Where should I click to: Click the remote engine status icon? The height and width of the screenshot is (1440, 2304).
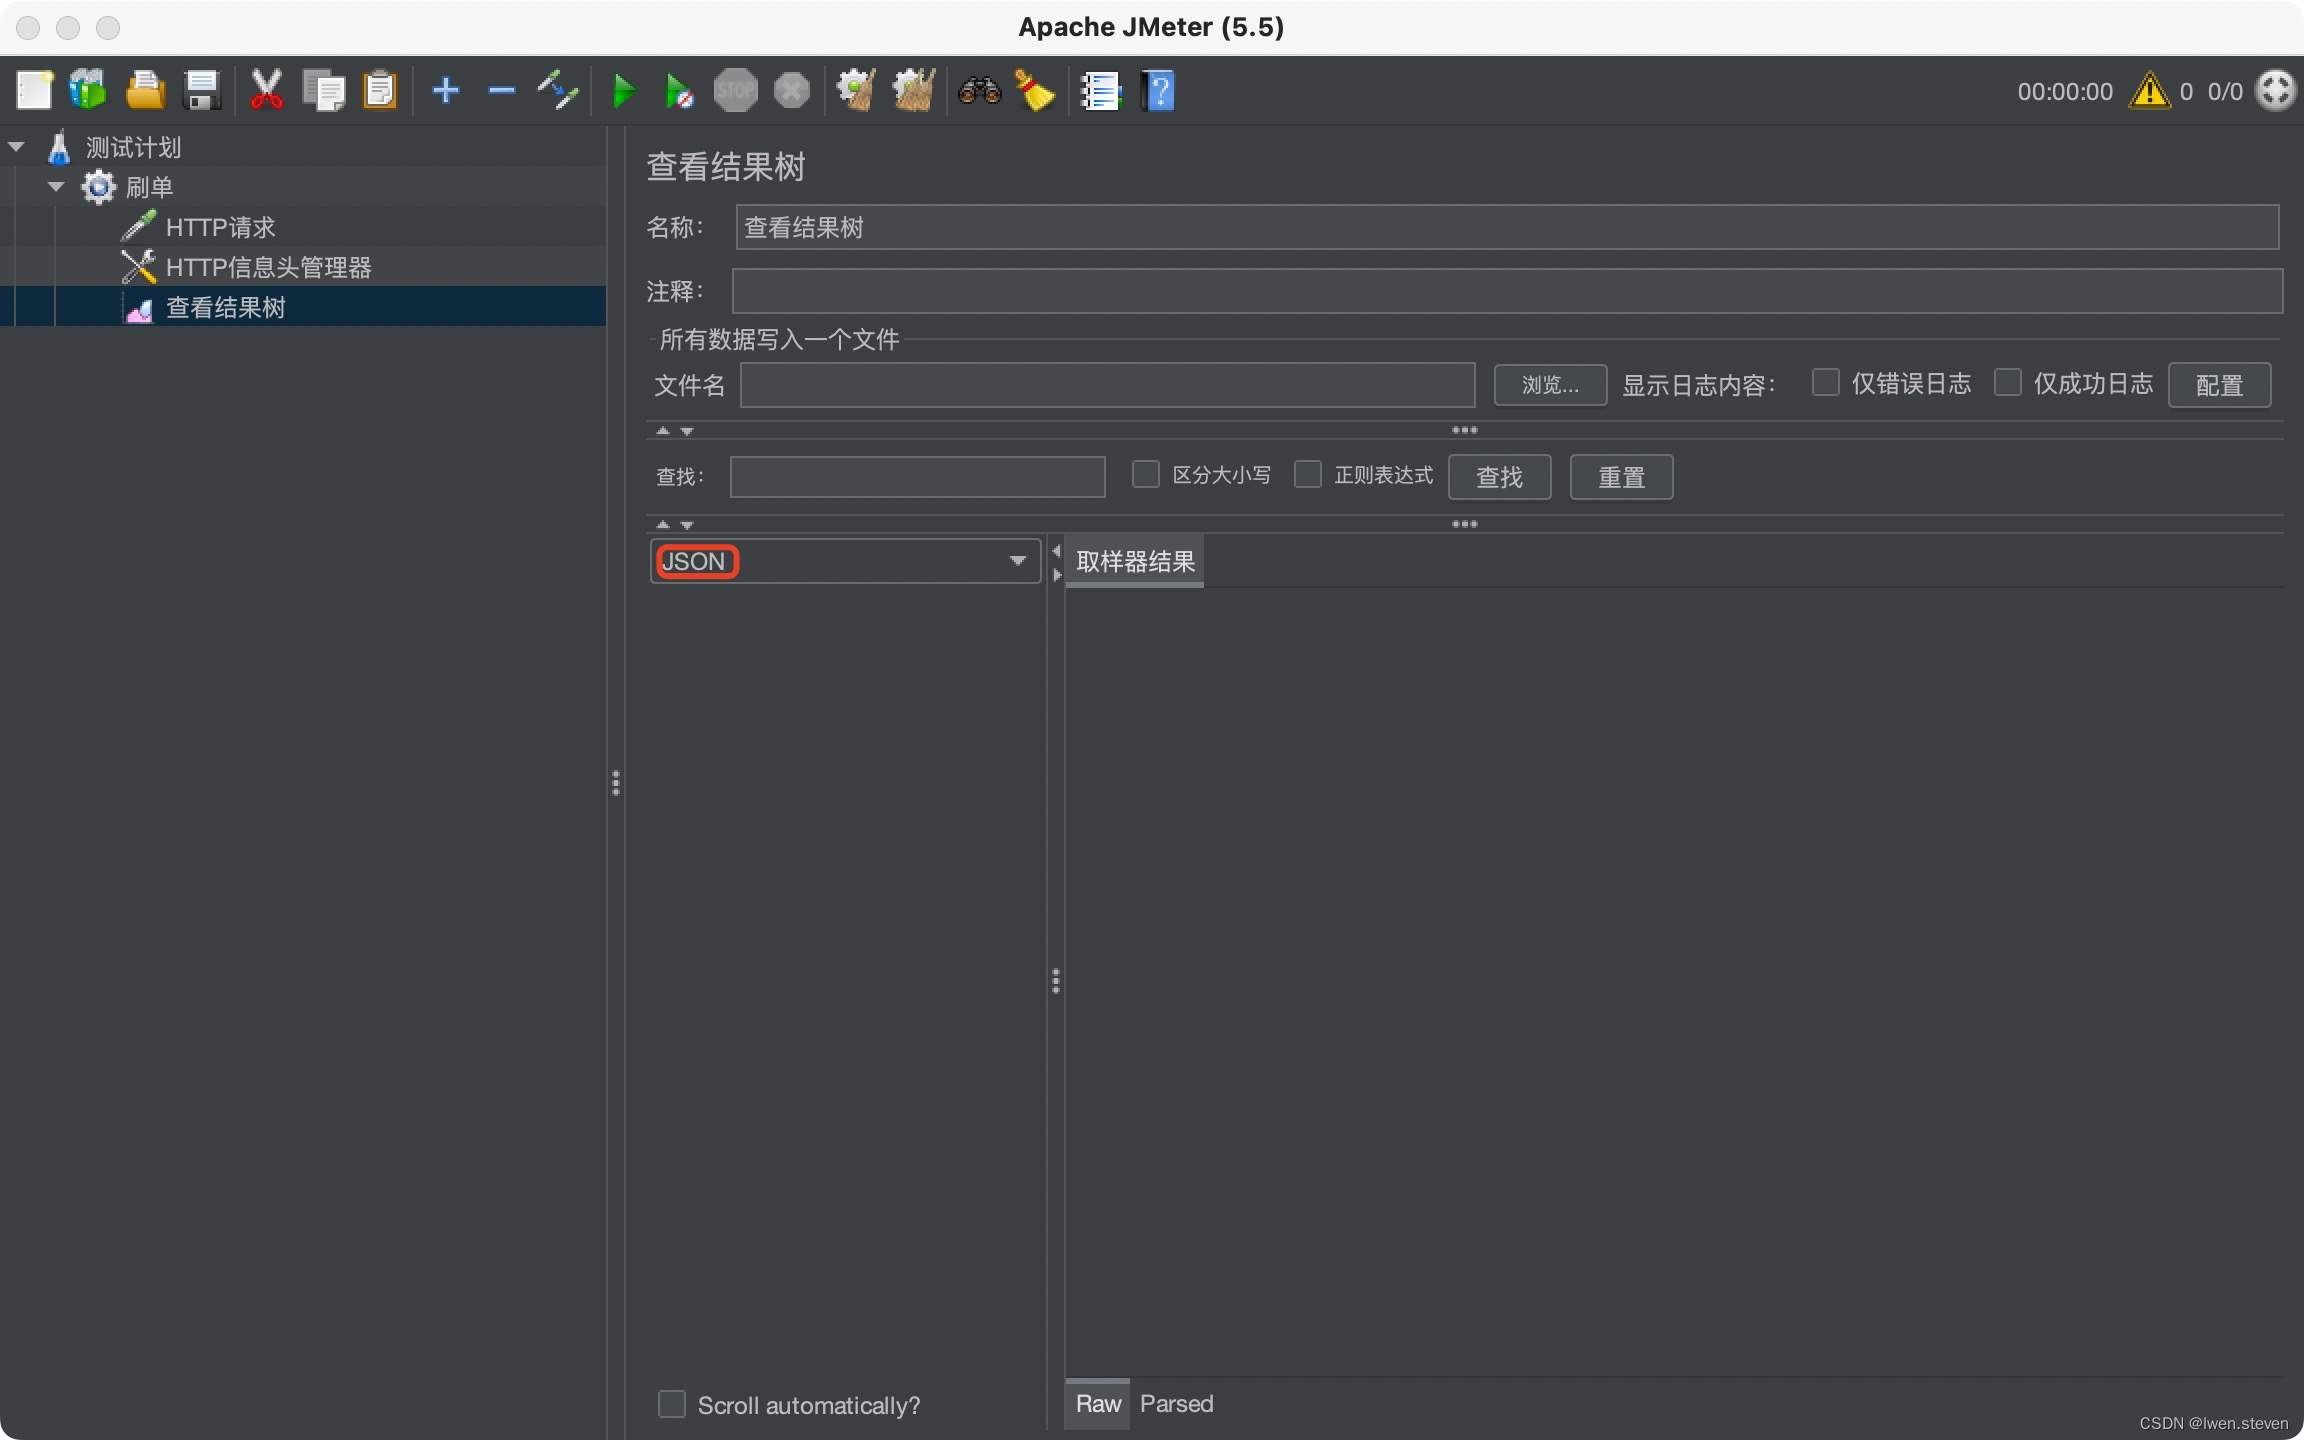2276,91
